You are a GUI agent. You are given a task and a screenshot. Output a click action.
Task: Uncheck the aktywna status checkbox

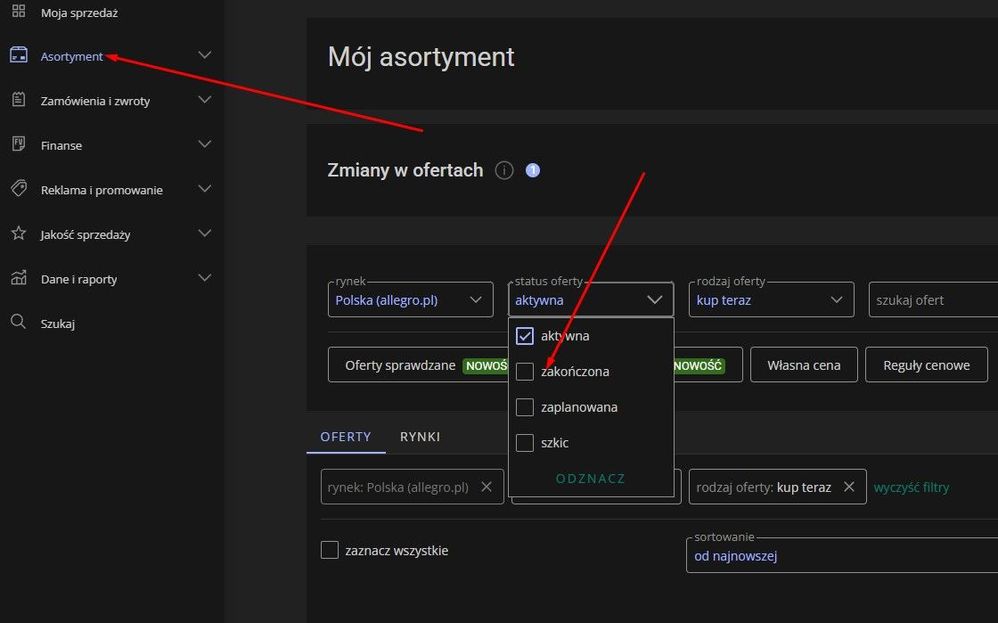(x=525, y=336)
